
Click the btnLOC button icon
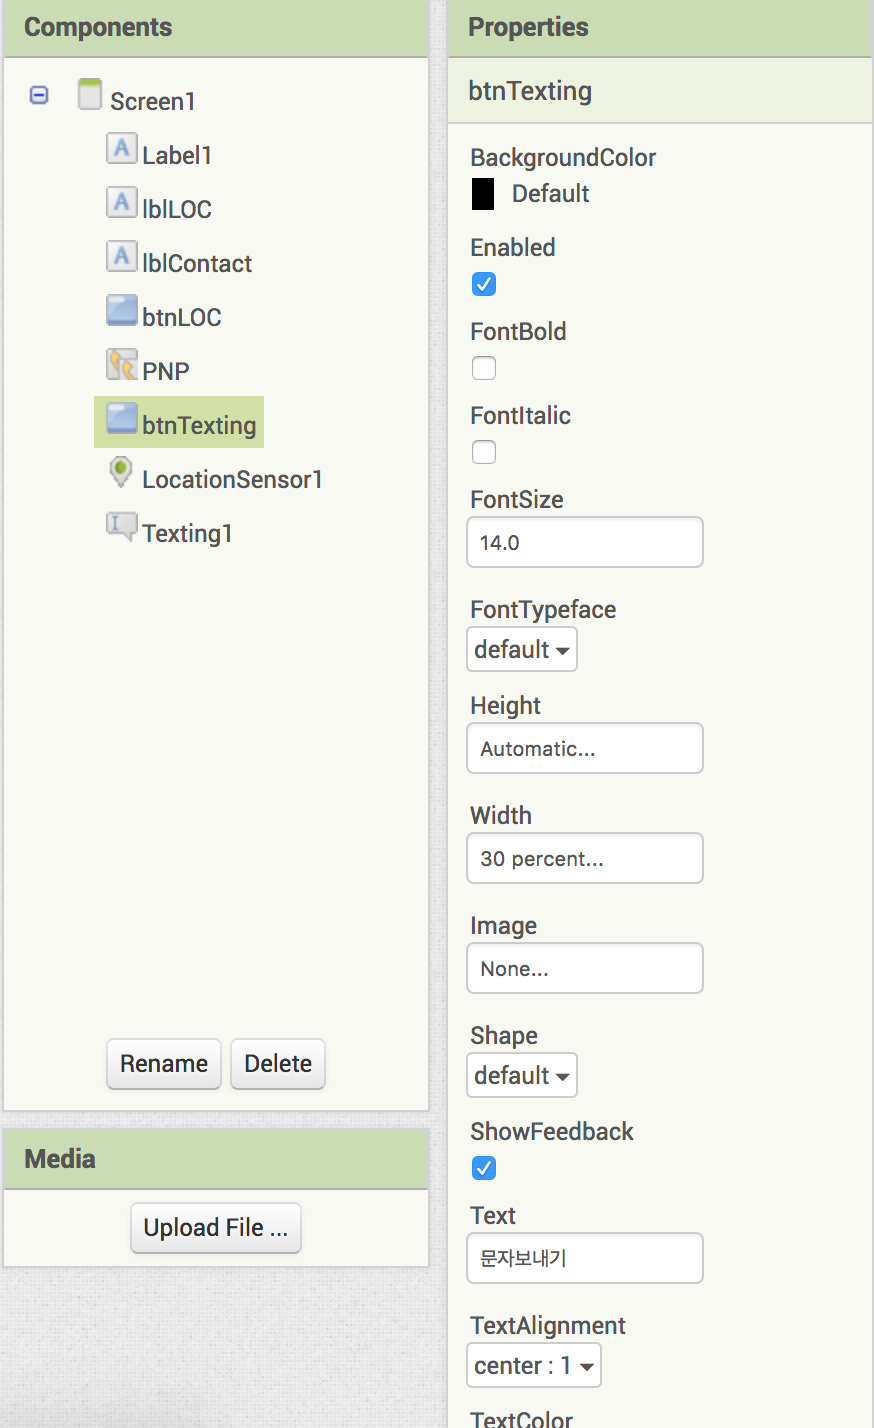(x=121, y=311)
